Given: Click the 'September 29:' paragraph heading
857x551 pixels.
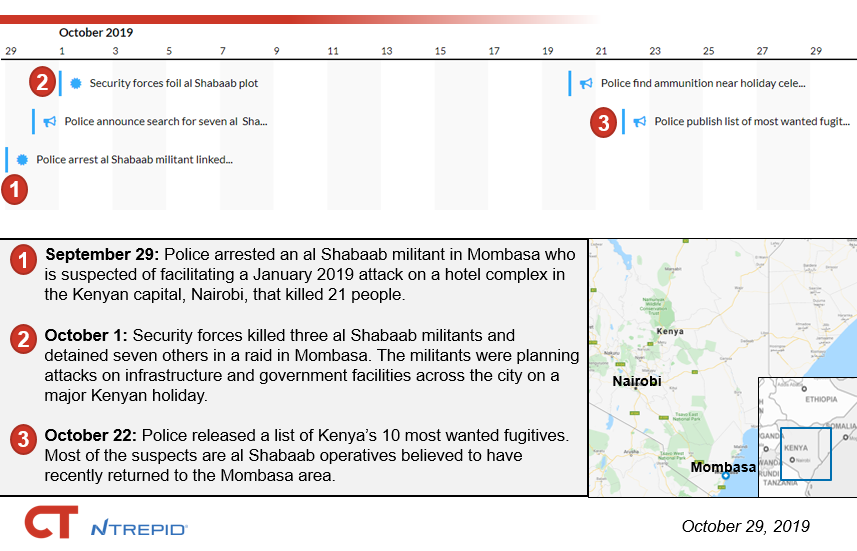Looking at the screenshot, I should (102, 254).
